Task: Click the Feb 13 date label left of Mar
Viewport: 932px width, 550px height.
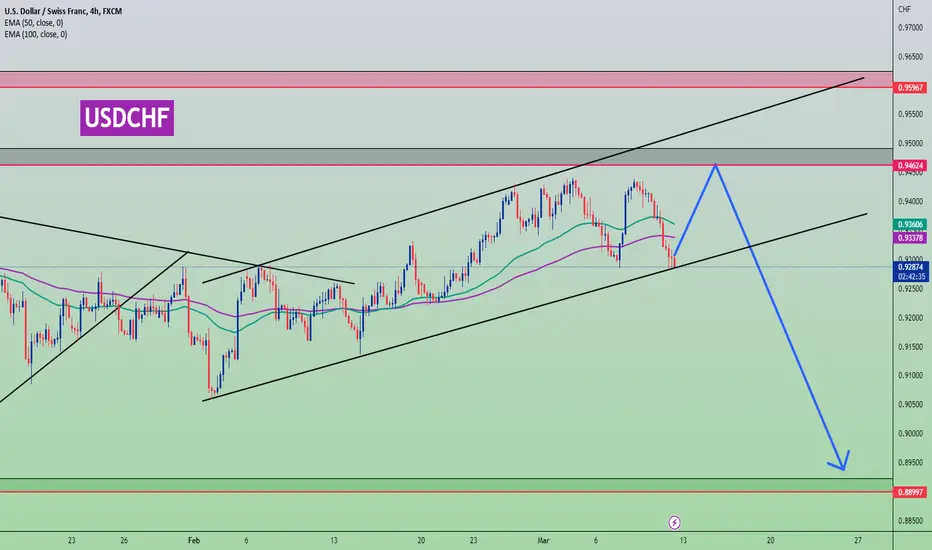Action: (333, 540)
